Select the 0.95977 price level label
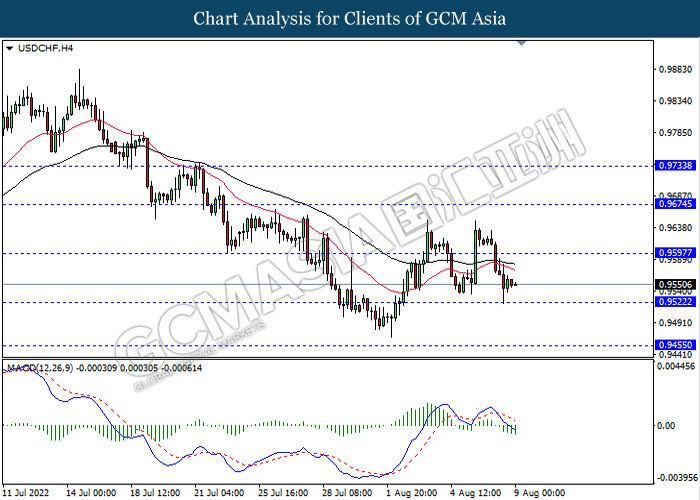 675,253
